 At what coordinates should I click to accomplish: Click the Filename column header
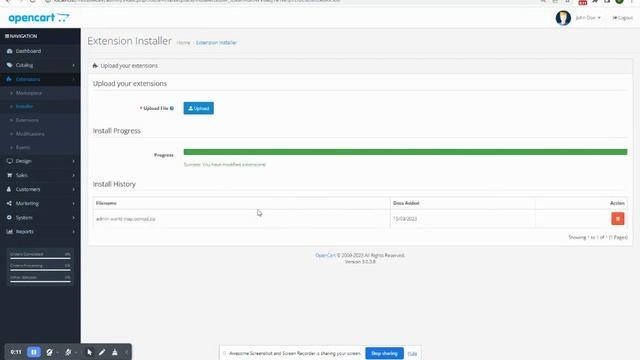pyautogui.click(x=106, y=203)
